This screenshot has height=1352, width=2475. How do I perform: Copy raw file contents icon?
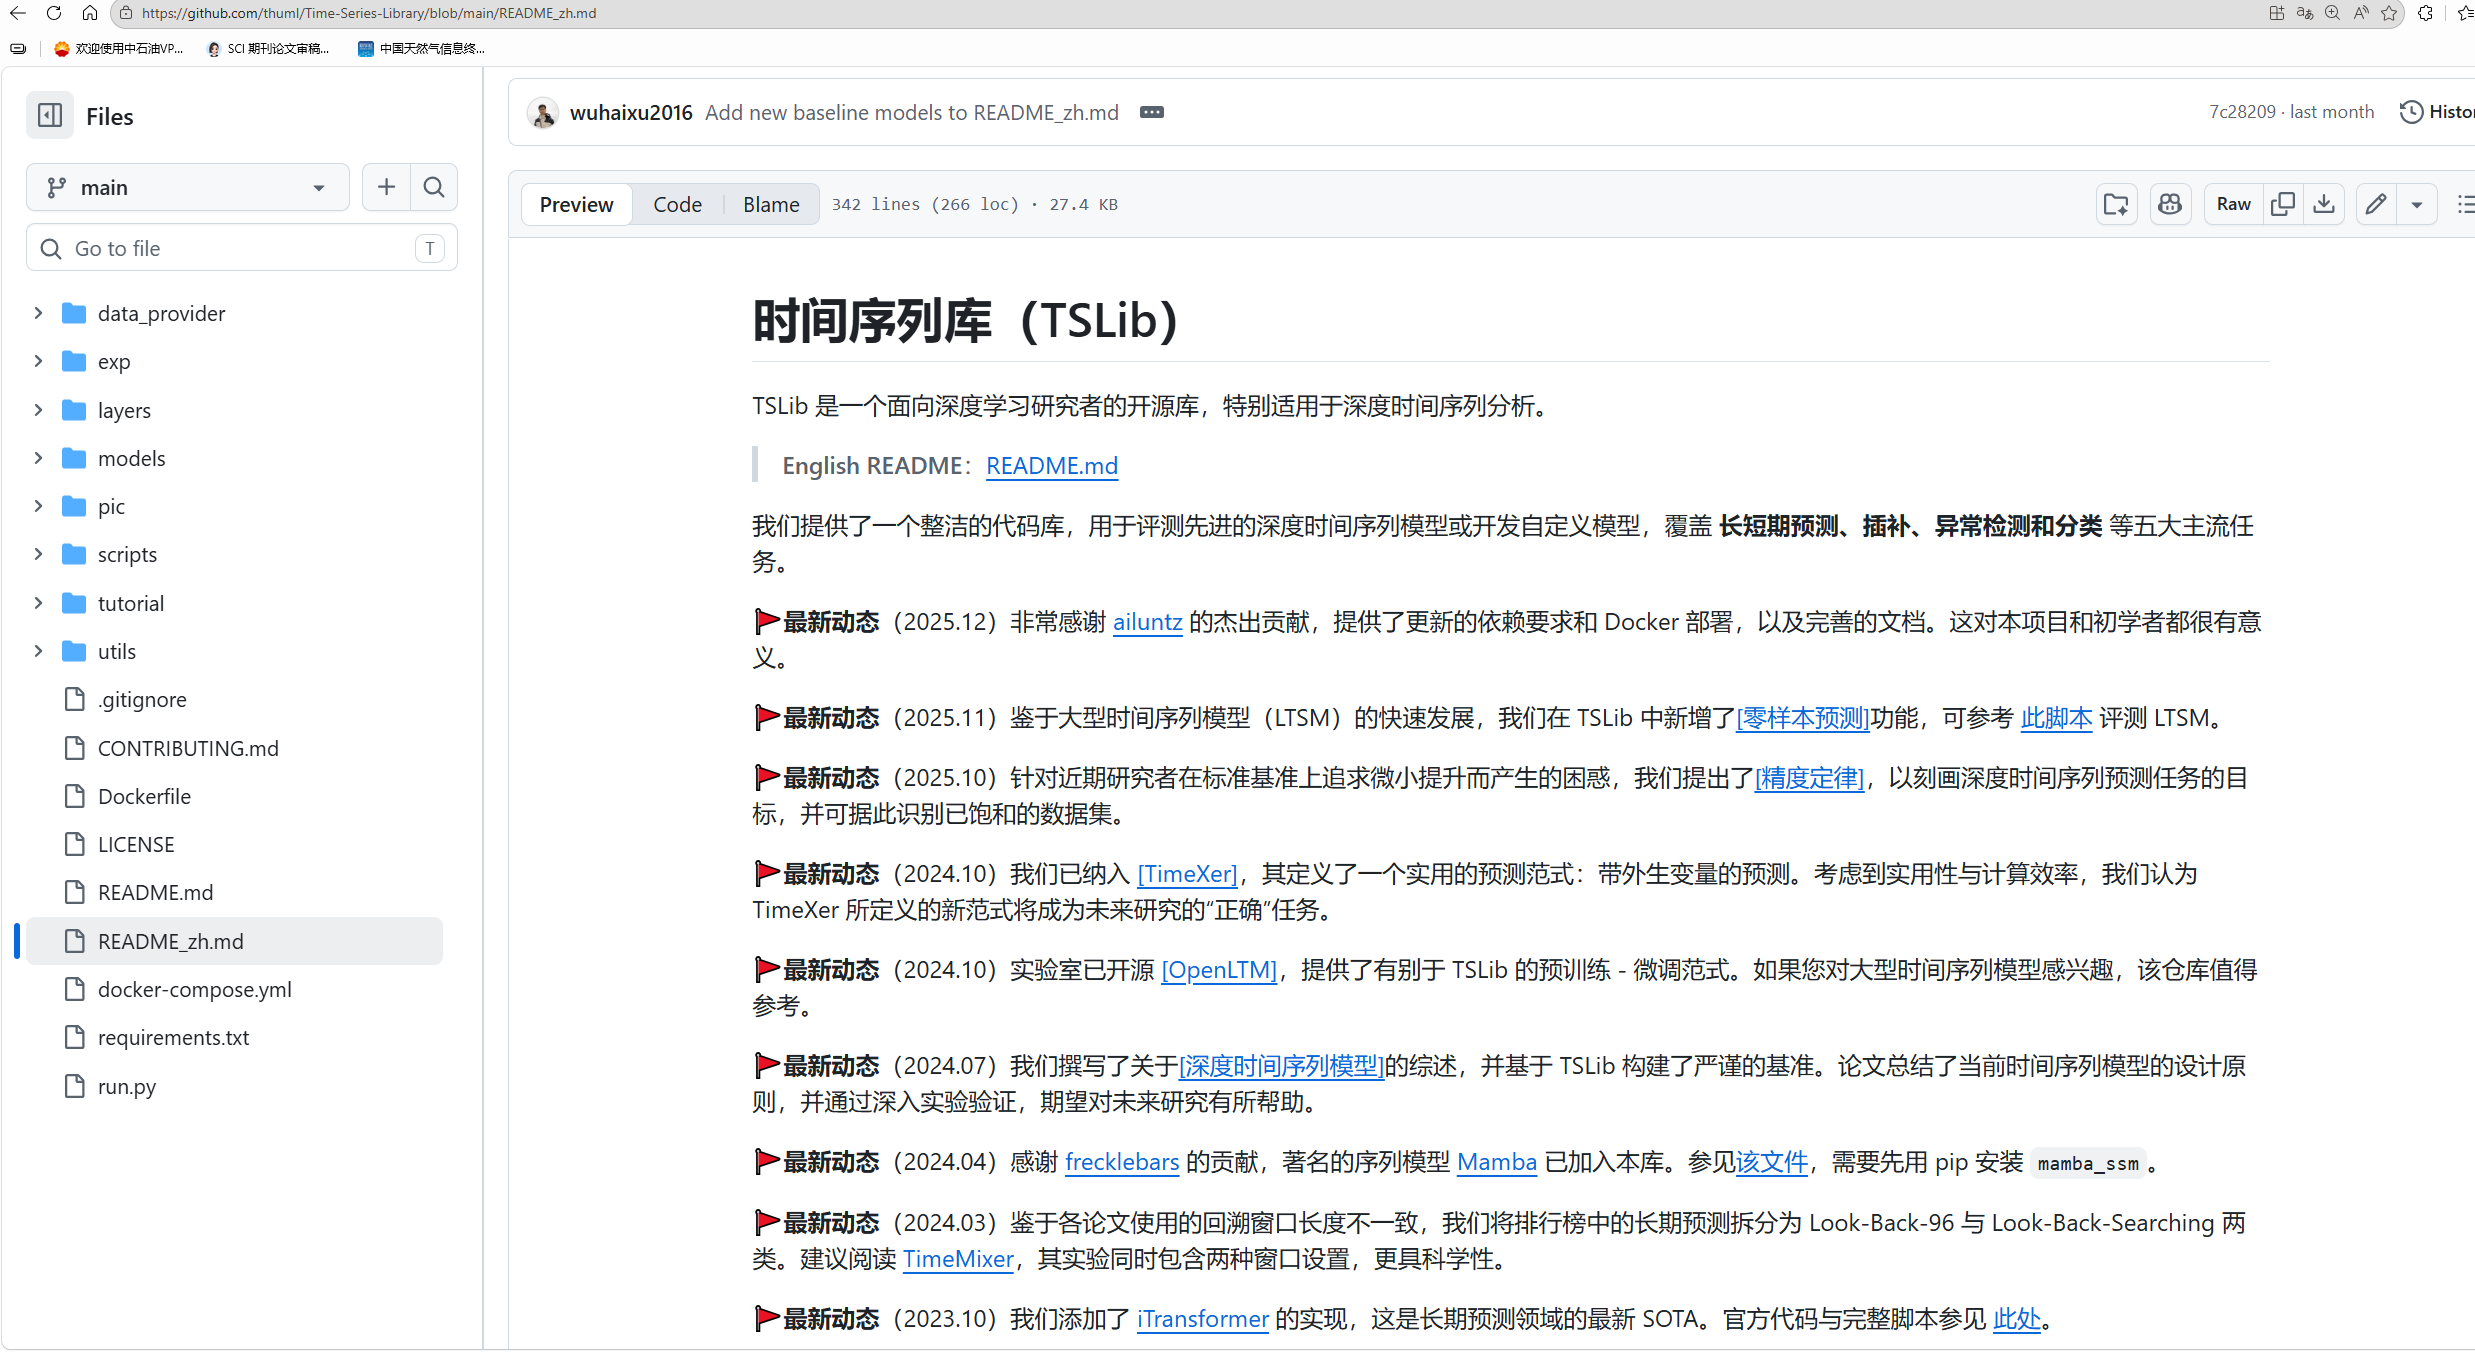click(x=2282, y=204)
